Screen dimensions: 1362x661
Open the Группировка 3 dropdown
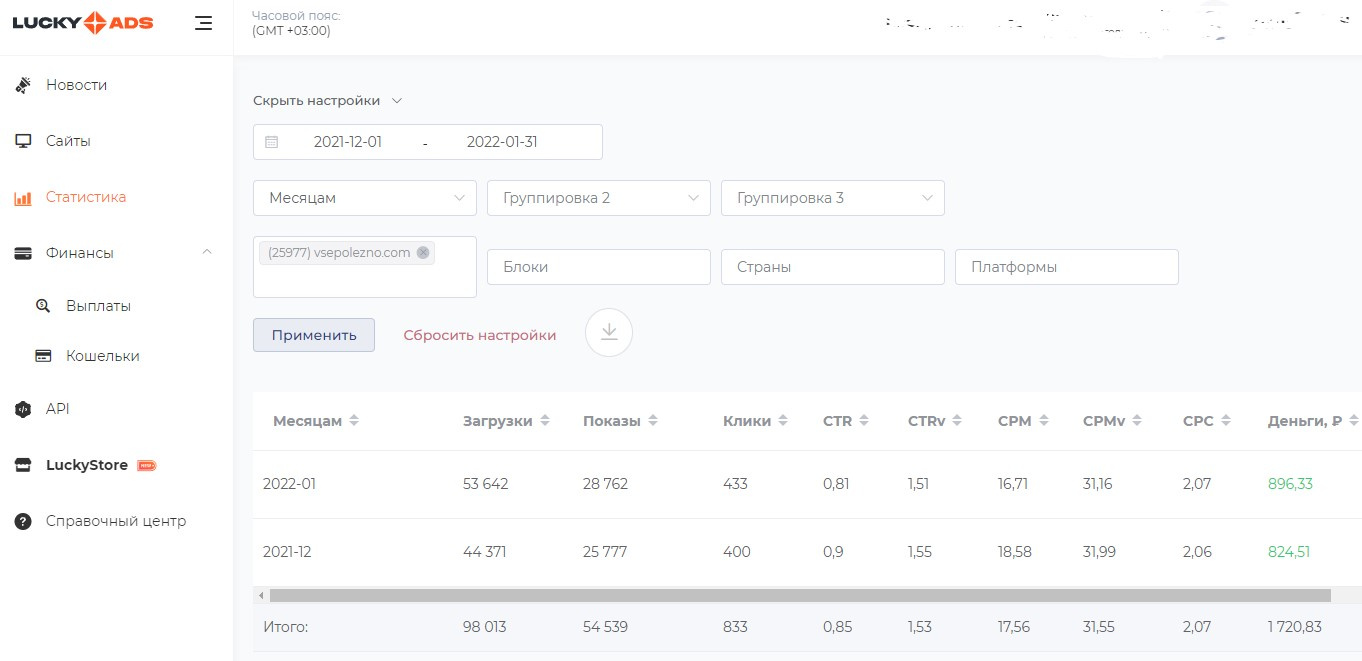832,198
